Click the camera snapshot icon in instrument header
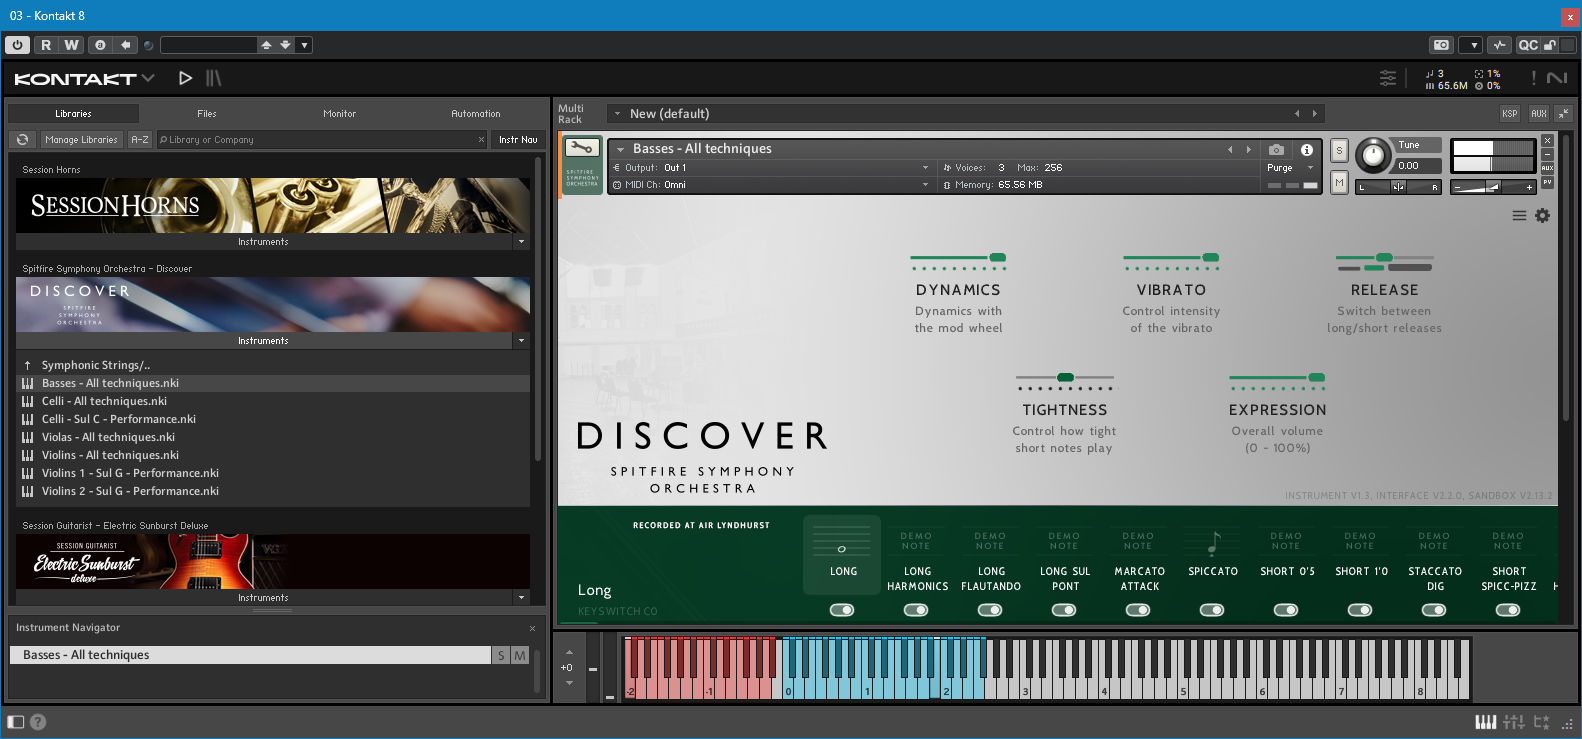Image resolution: width=1582 pixels, height=739 pixels. (x=1276, y=150)
